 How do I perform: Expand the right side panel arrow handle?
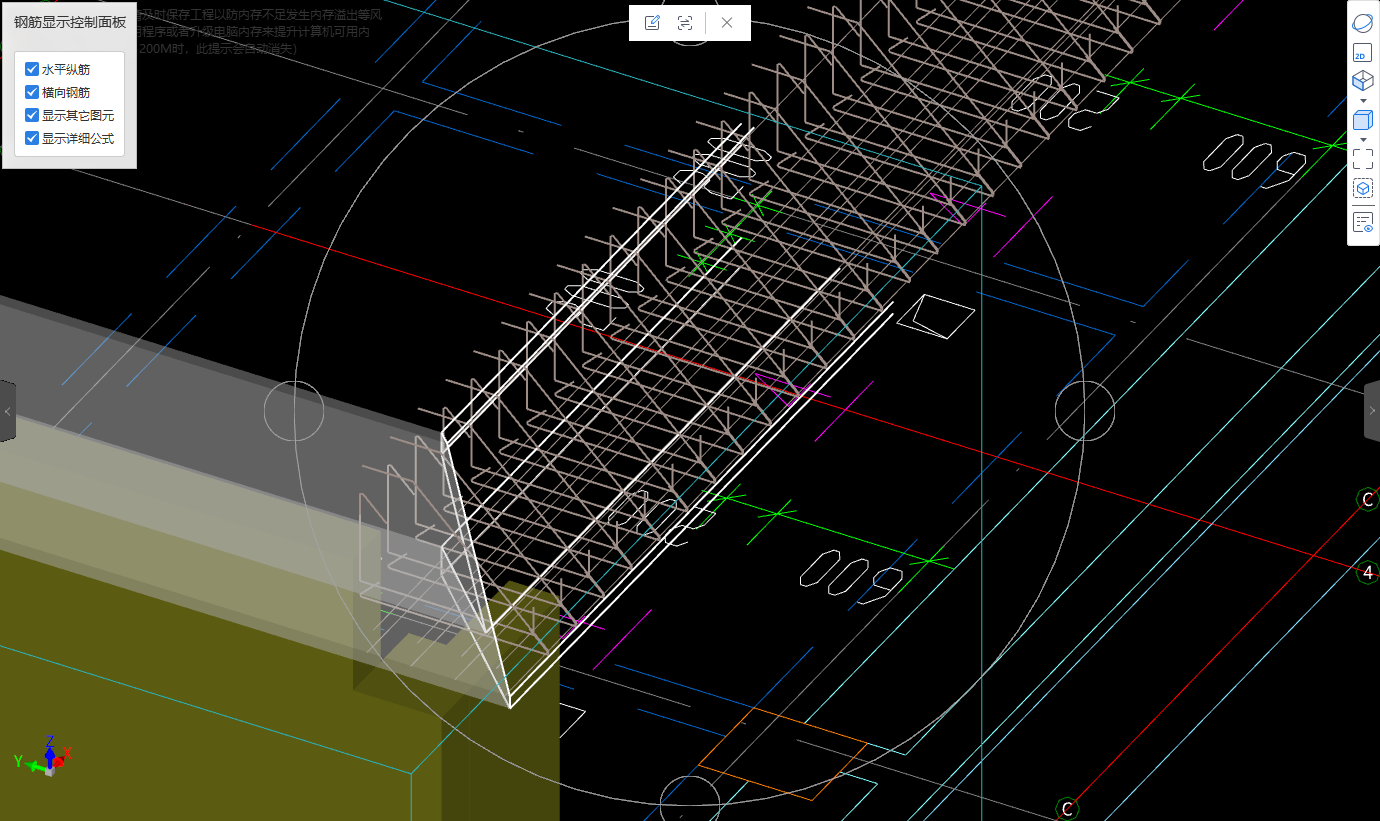coord(1372,411)
